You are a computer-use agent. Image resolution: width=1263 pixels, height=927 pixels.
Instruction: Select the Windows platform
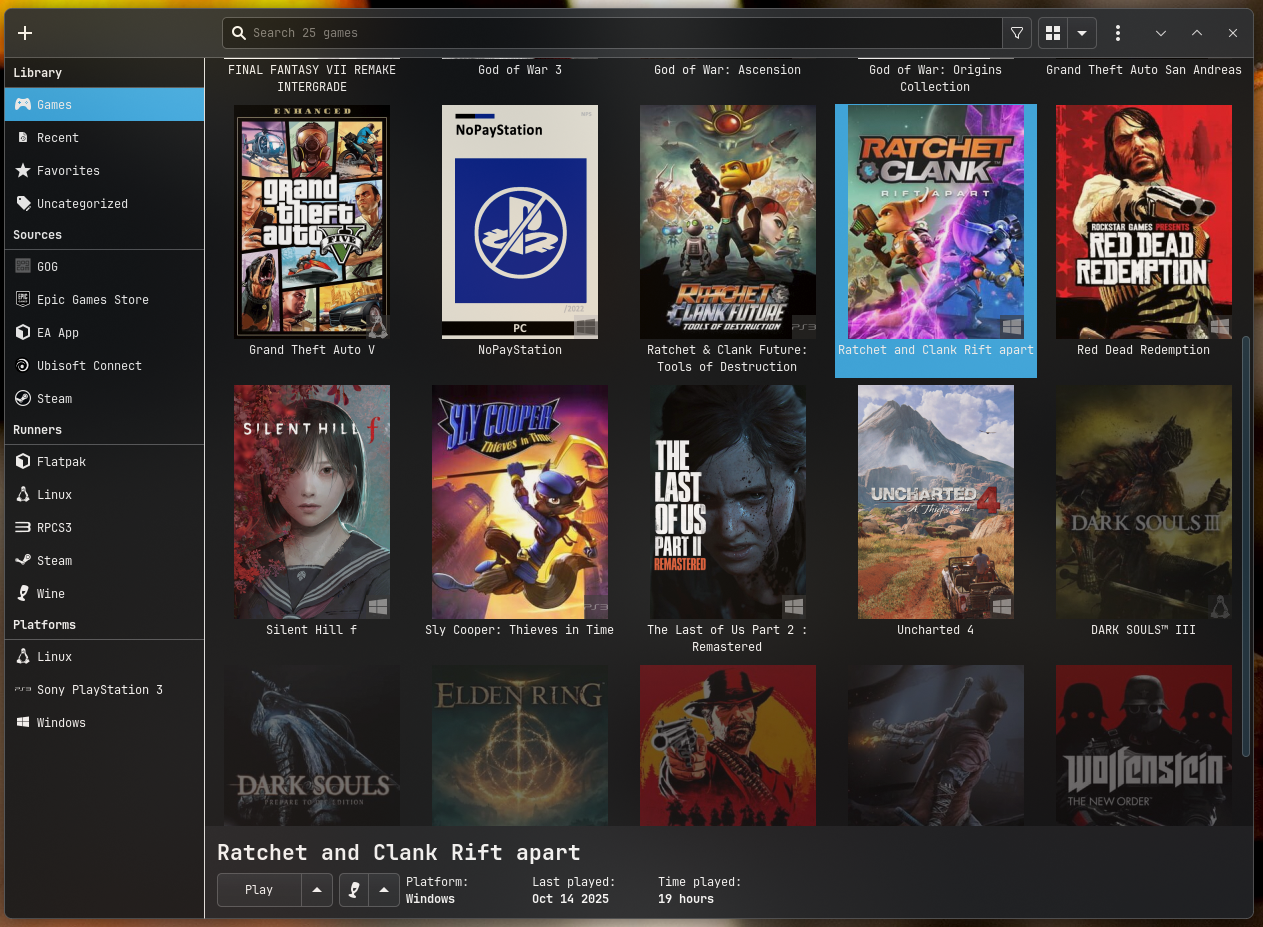coord(105,722)
